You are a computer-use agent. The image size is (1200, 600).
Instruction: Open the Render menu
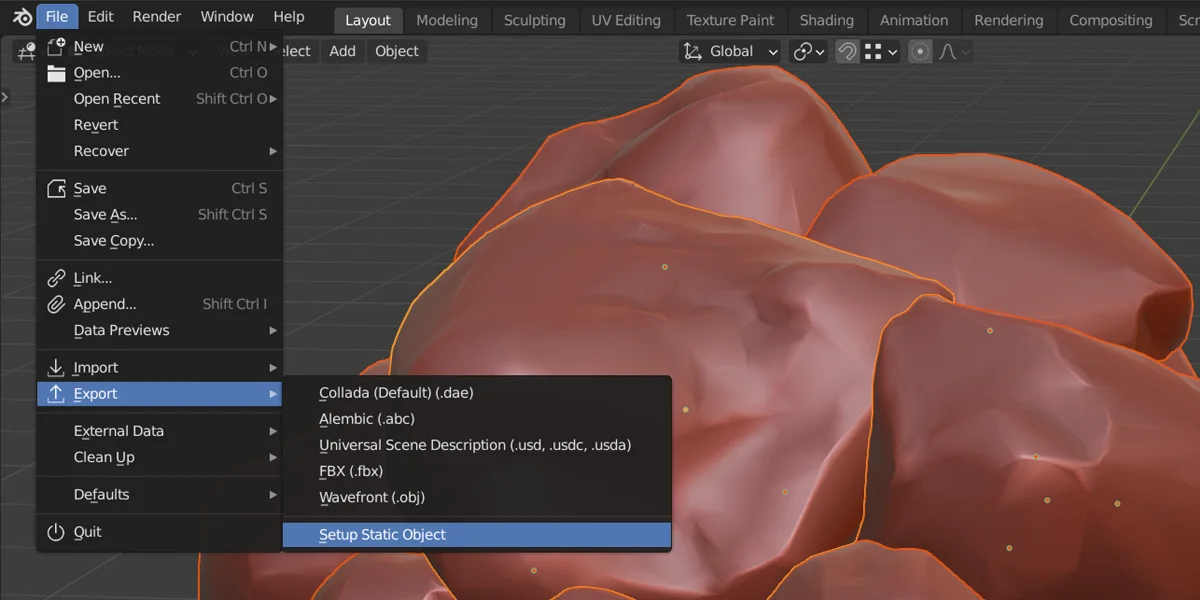(156, 16)
